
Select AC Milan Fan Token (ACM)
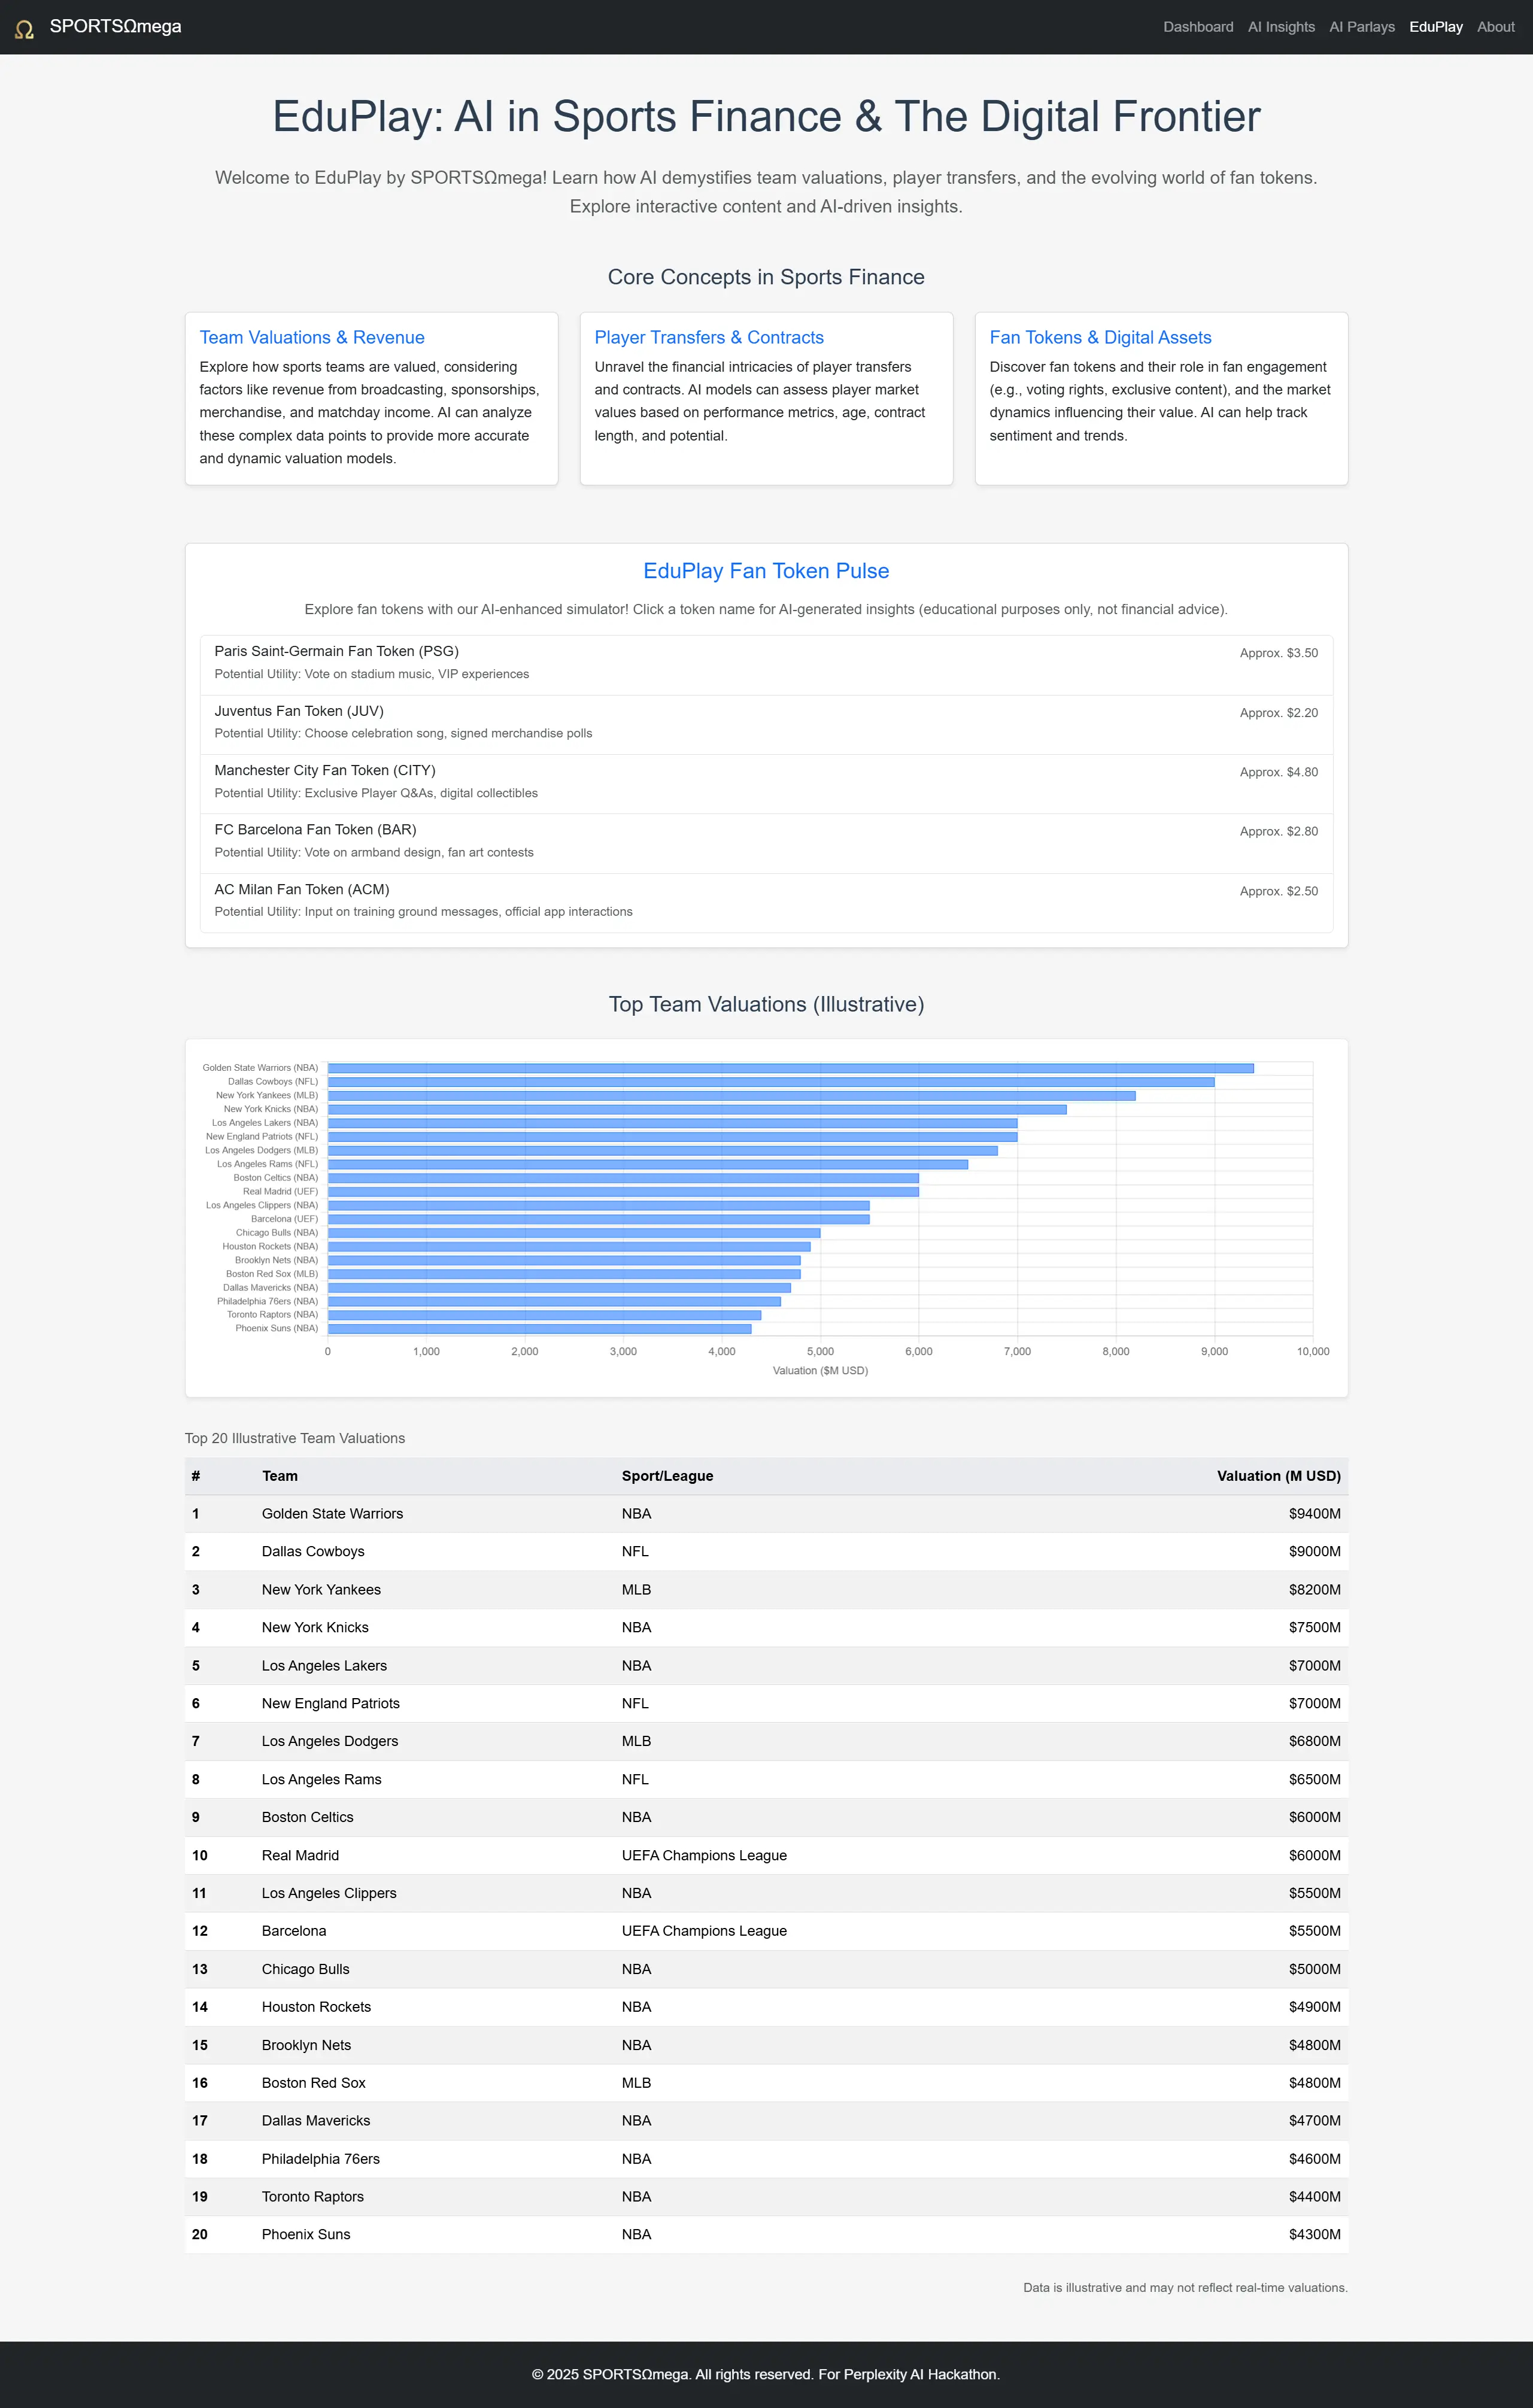[x=301, y=889]
